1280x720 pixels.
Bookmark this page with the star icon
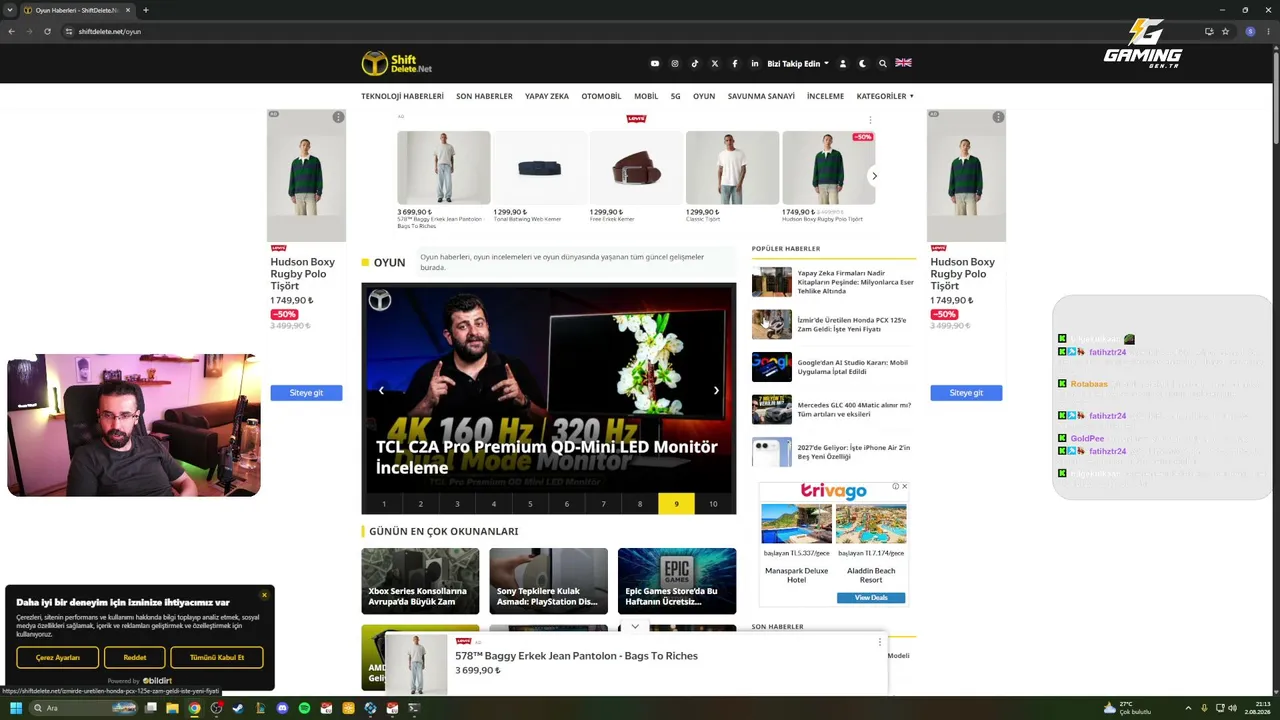[1225, 31]
